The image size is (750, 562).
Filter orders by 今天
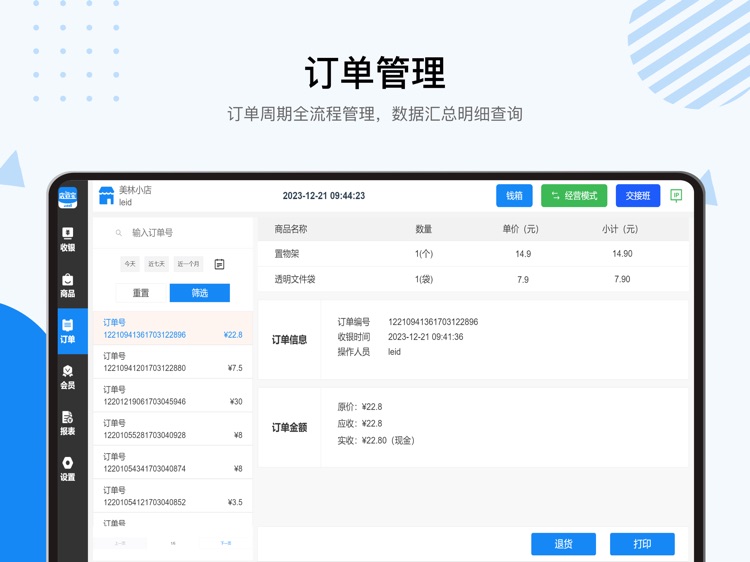[130, 264]
